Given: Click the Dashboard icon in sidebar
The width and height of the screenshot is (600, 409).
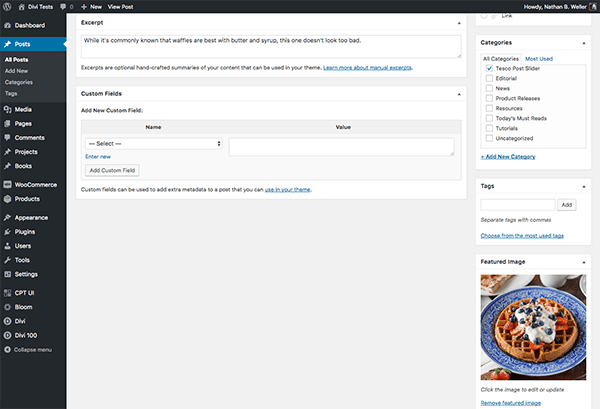Looking at the screenshot, I should point(8,24).
